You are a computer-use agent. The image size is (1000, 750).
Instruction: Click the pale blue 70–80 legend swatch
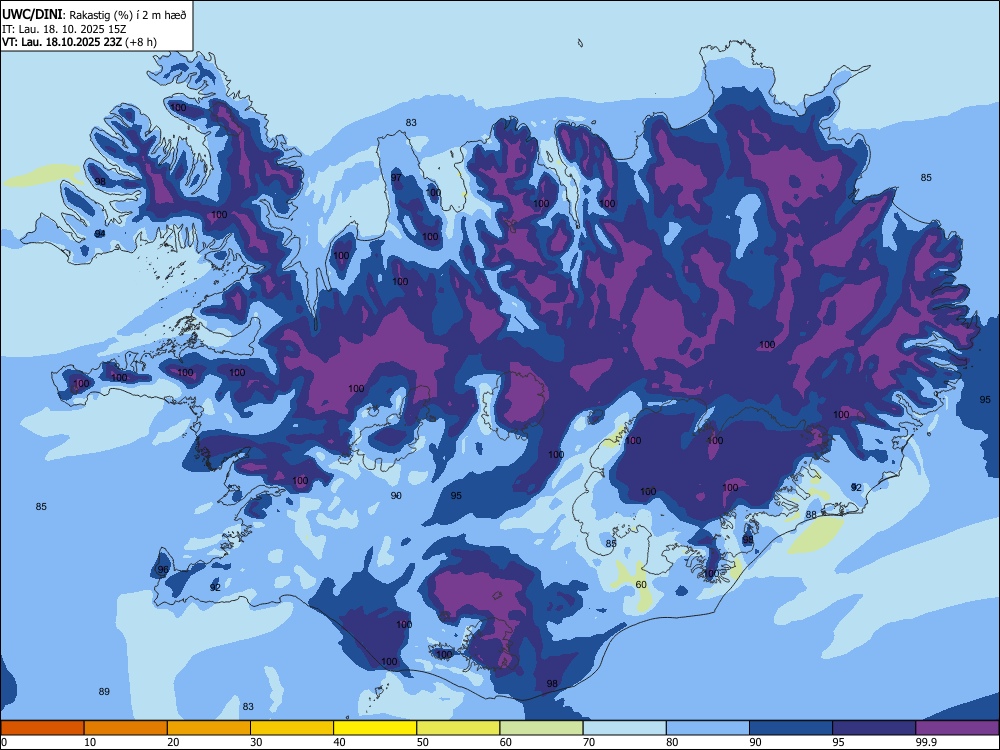(624, 728)
